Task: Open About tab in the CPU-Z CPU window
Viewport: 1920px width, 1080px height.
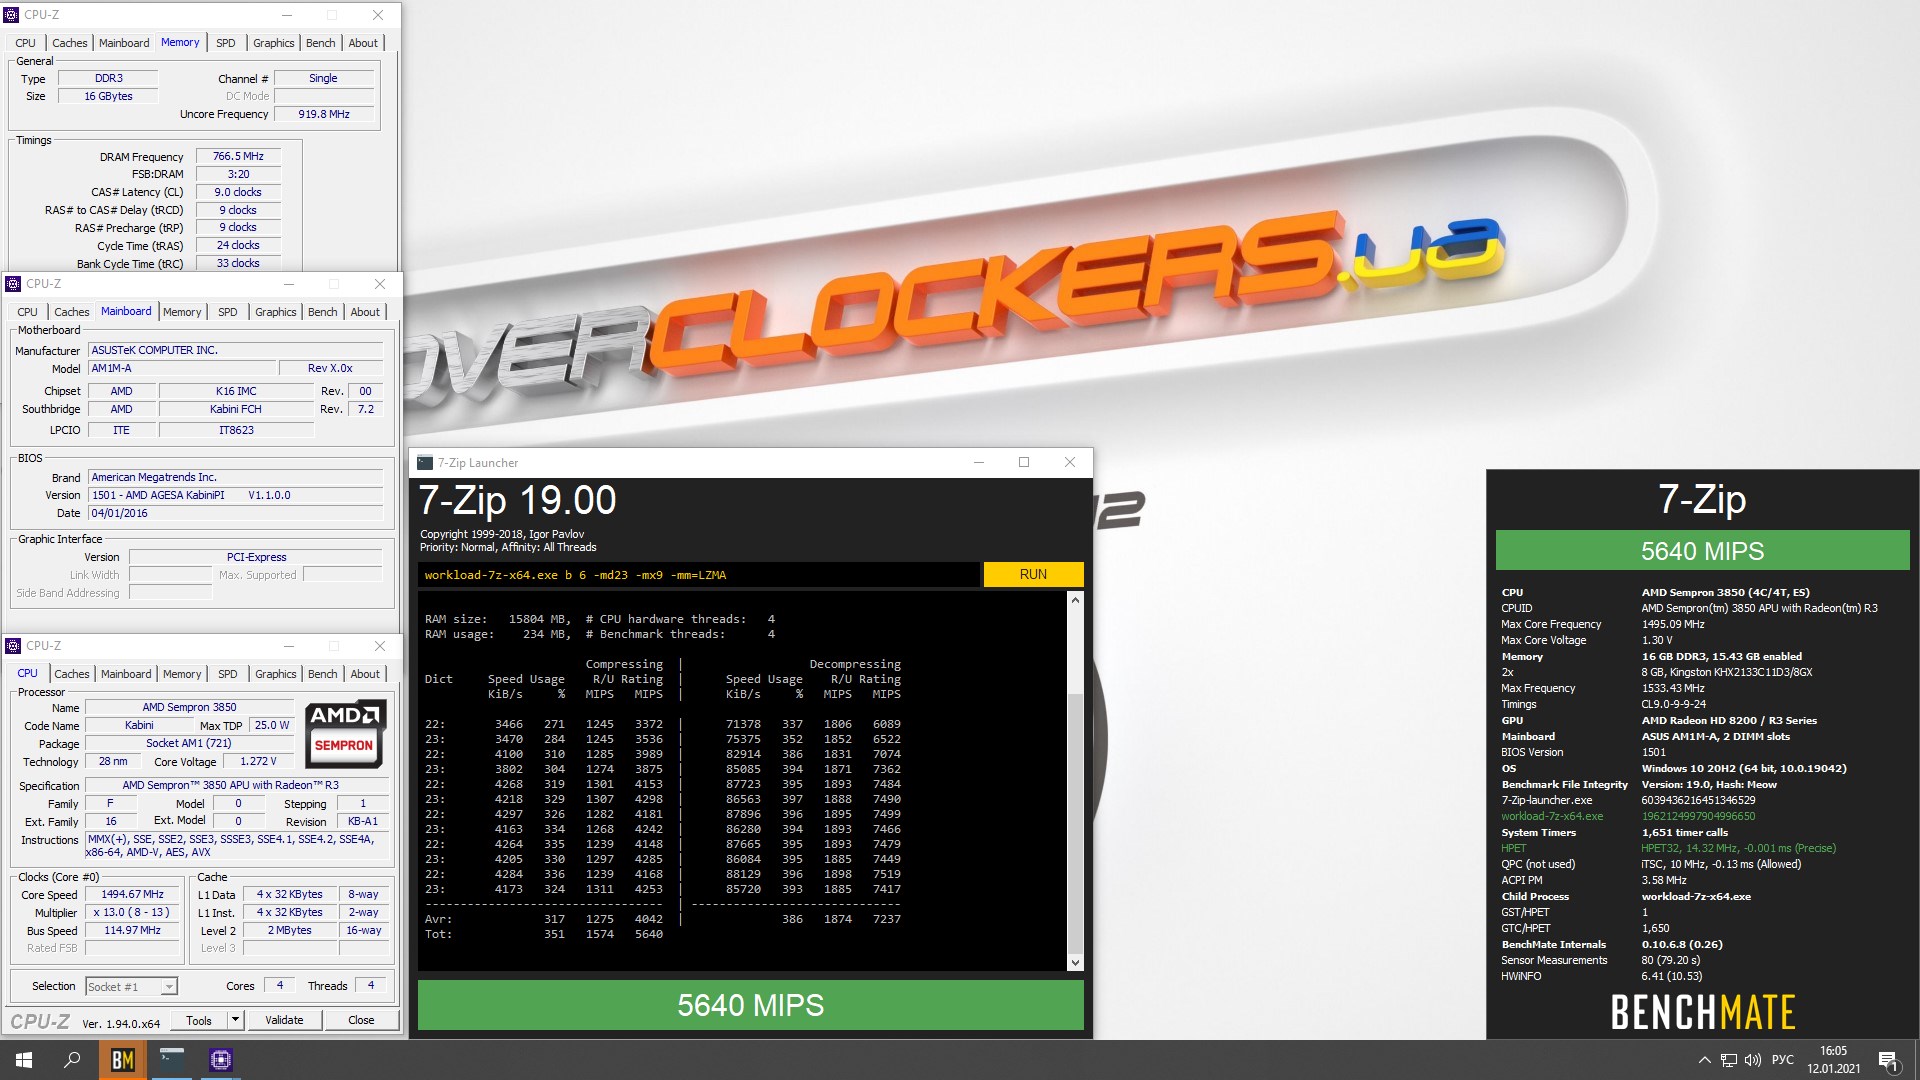Action: pos(365,674)
